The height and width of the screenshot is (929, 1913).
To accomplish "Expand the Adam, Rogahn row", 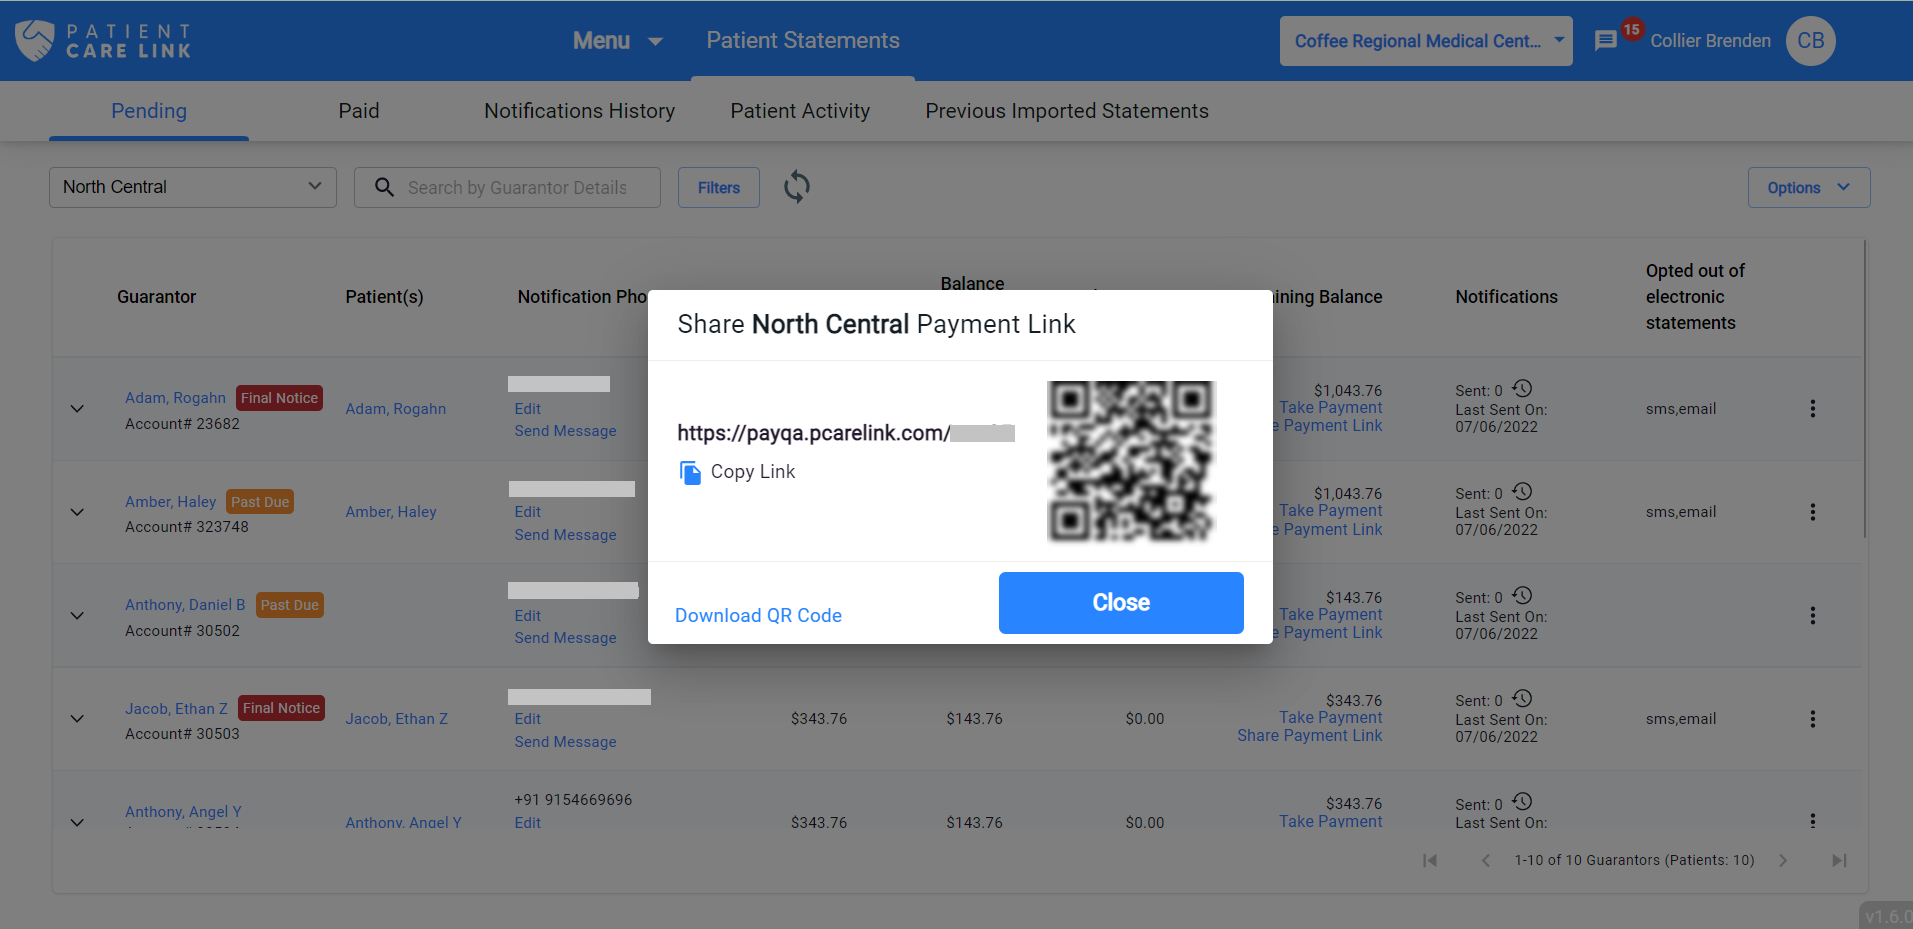I will pyautogui.click(x=77, y=409).
